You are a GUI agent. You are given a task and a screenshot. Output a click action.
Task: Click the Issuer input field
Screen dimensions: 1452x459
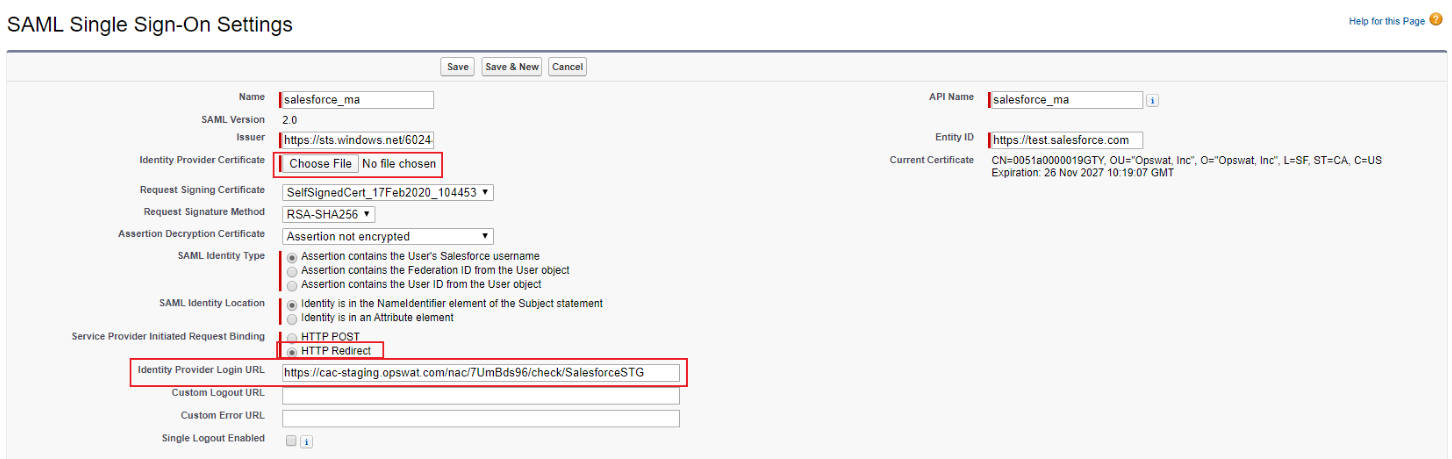point(358,140)
